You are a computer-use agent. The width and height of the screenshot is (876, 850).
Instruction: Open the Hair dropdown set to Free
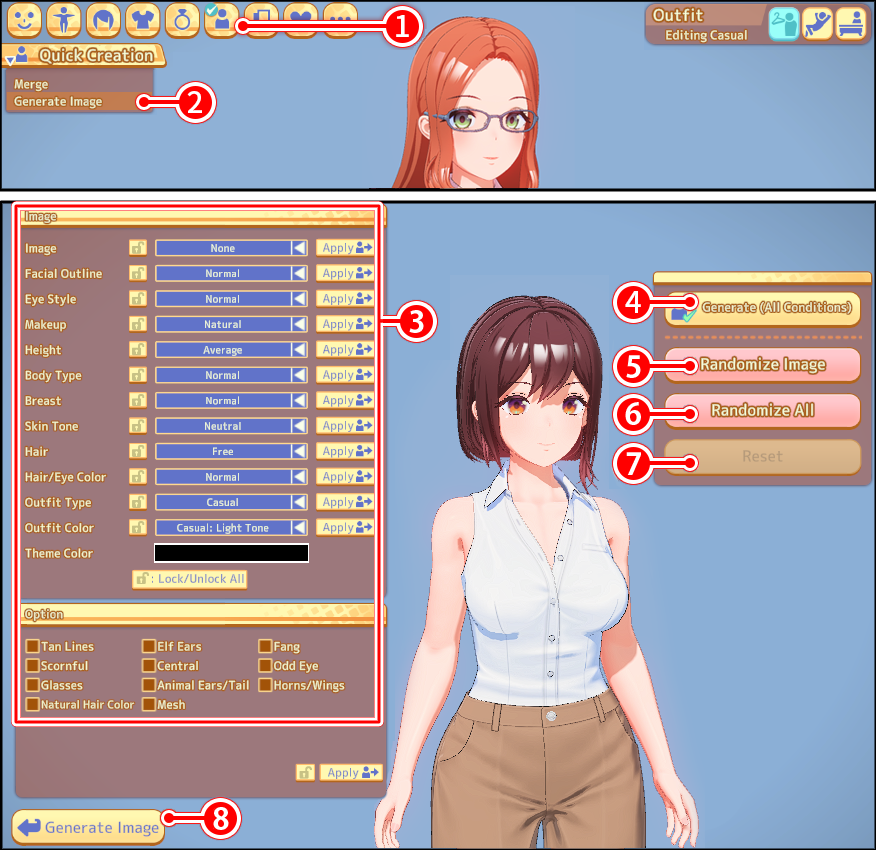(x=231, y=452)
